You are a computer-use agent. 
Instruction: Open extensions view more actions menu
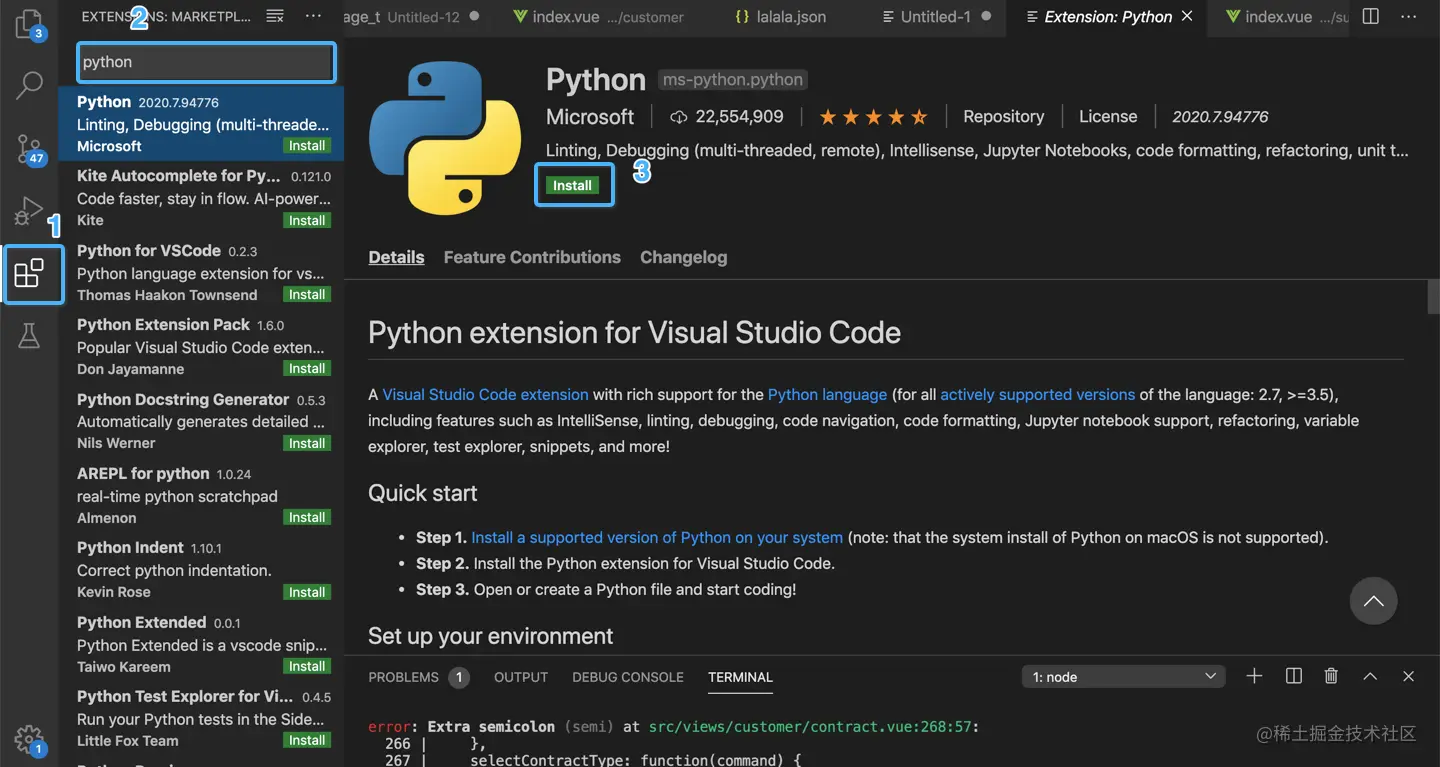tap(313, 17)
